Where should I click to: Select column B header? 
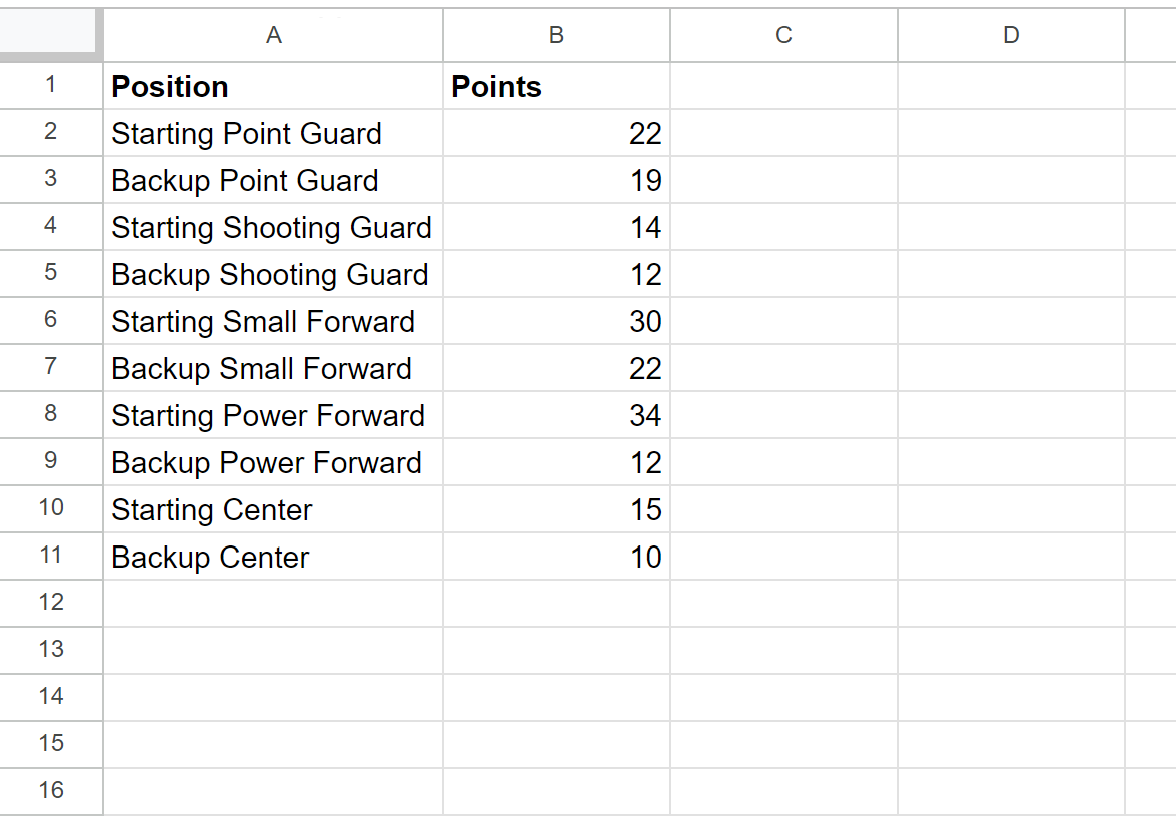click(x=555, y=35)
